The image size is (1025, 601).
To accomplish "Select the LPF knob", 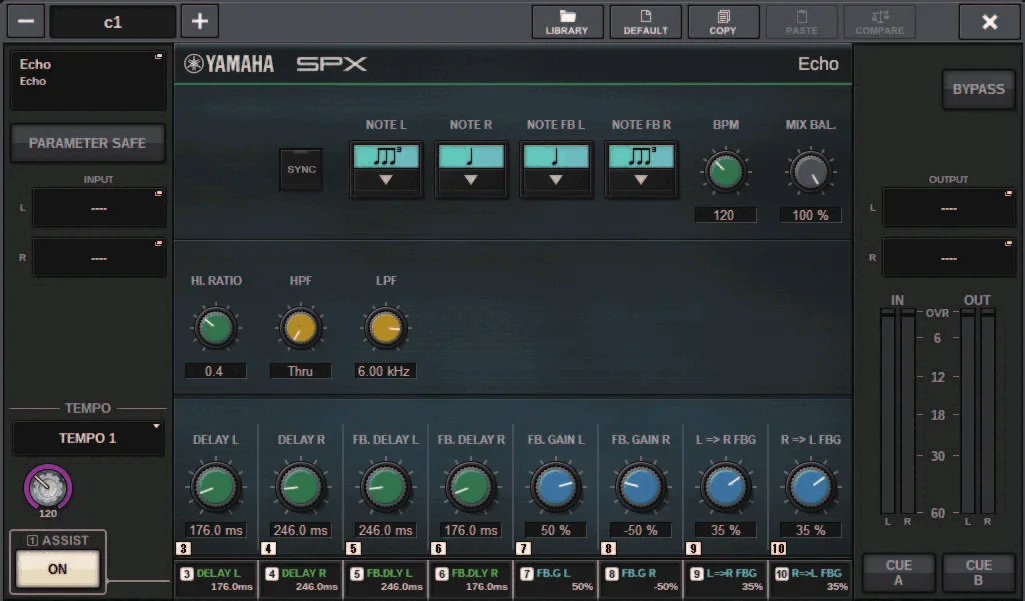I will [x=386, y=328].
